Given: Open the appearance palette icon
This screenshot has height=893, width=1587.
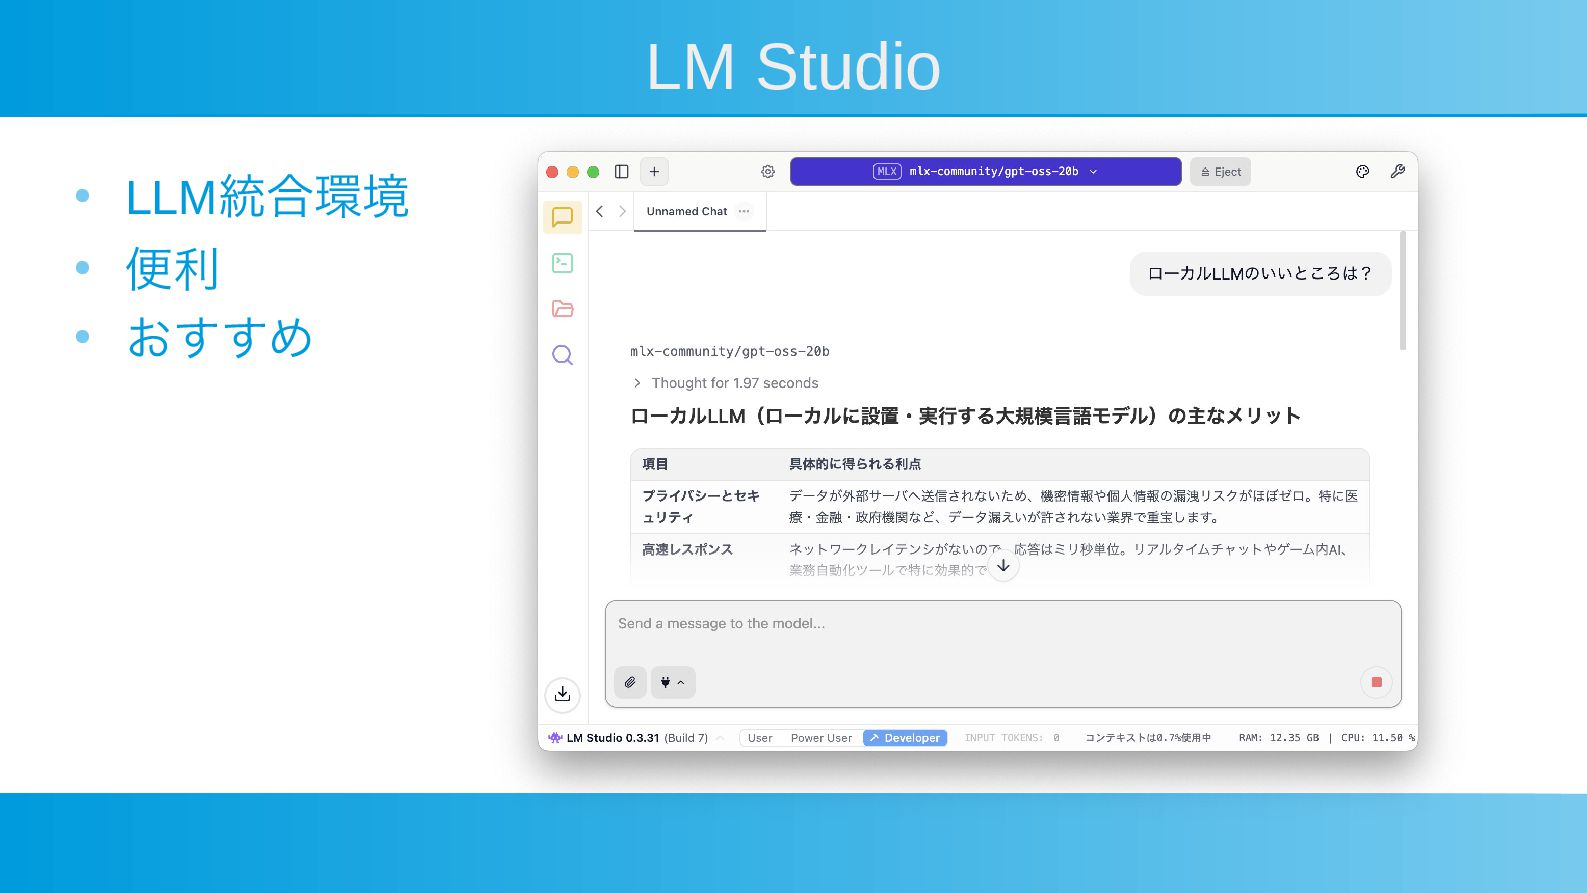Looking at the screenshot, I should (x=1362, y=172).
